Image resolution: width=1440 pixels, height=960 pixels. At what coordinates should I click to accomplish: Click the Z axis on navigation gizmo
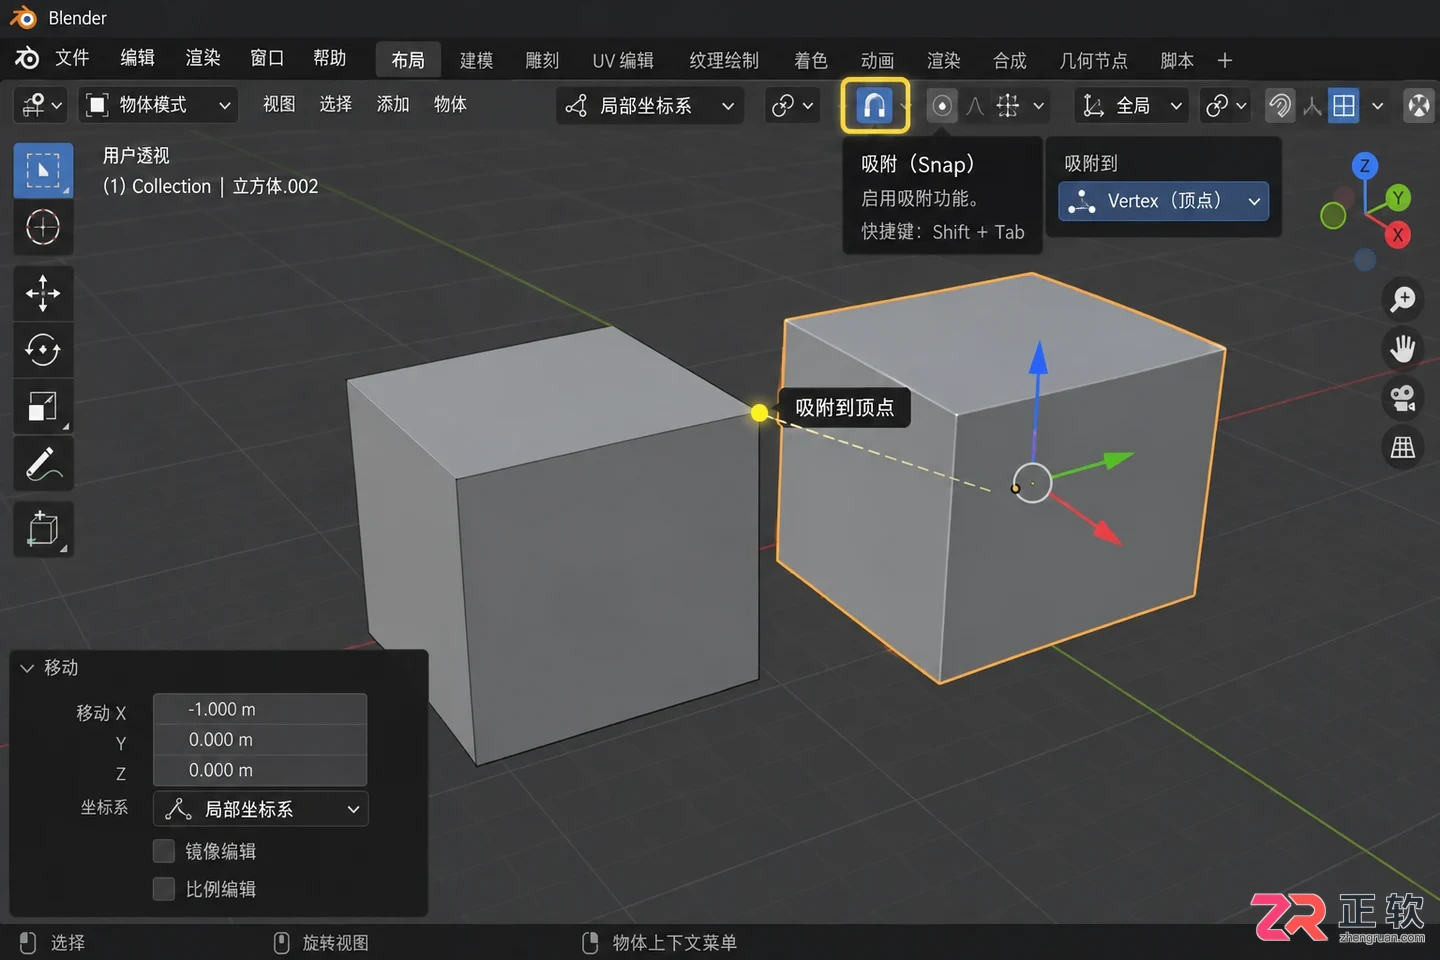1365,166
